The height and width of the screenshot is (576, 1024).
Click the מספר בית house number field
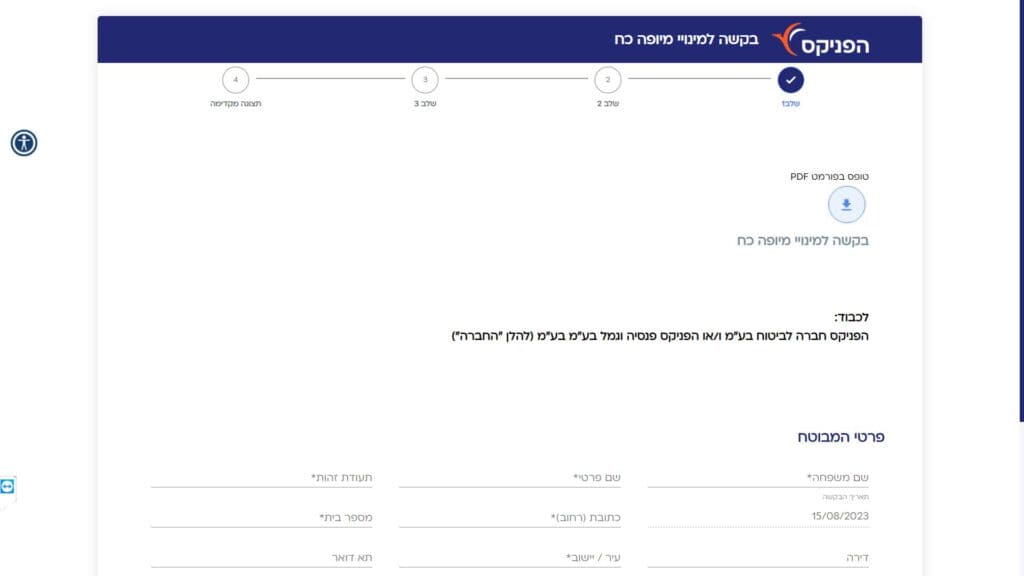click(x=261, y=517)
